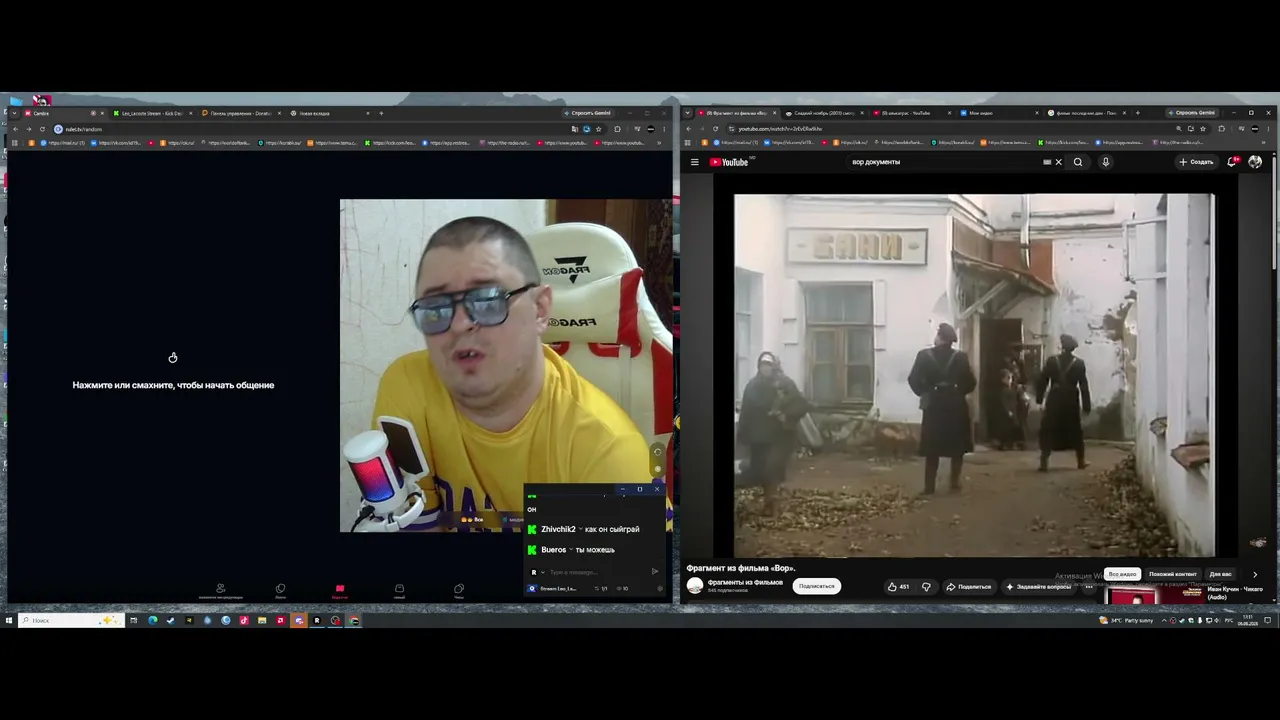Image resolution: width=1280 pixels, height=720 pixels.
Task: Expand tab search dropdown in rulet.tv window
Action: pyautogui.click(x=14, y=113)
